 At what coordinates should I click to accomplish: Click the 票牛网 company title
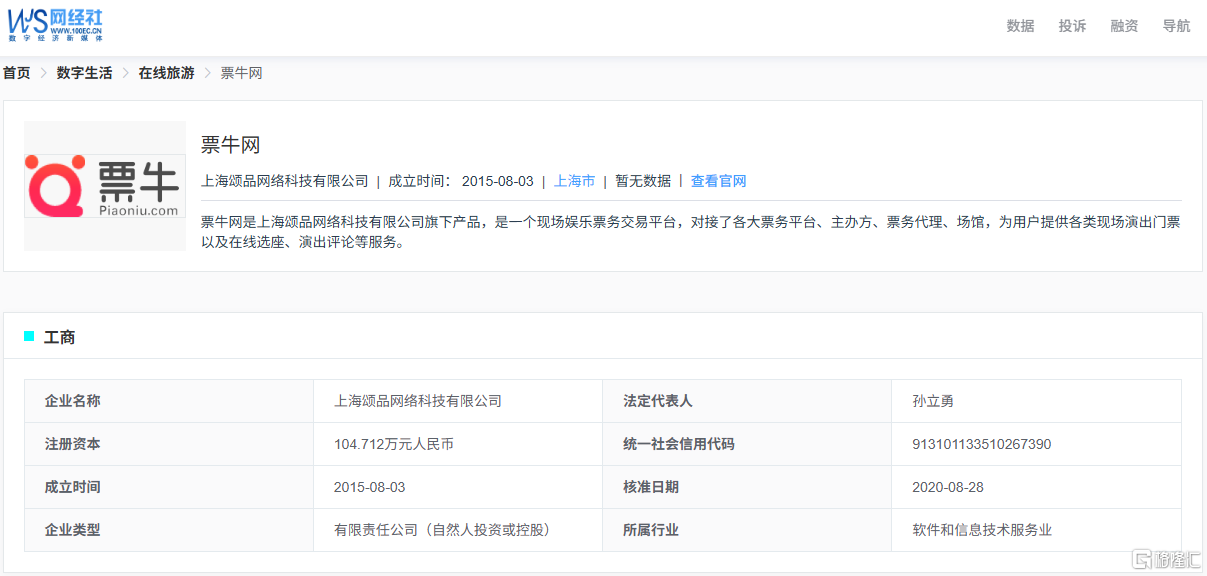pos(231,145)
